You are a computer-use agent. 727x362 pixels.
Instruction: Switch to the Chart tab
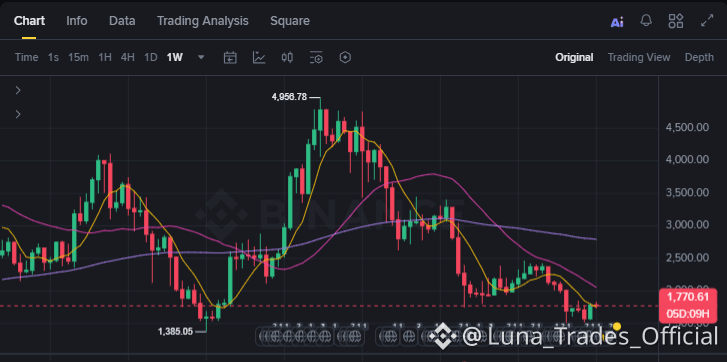[29, 21]
